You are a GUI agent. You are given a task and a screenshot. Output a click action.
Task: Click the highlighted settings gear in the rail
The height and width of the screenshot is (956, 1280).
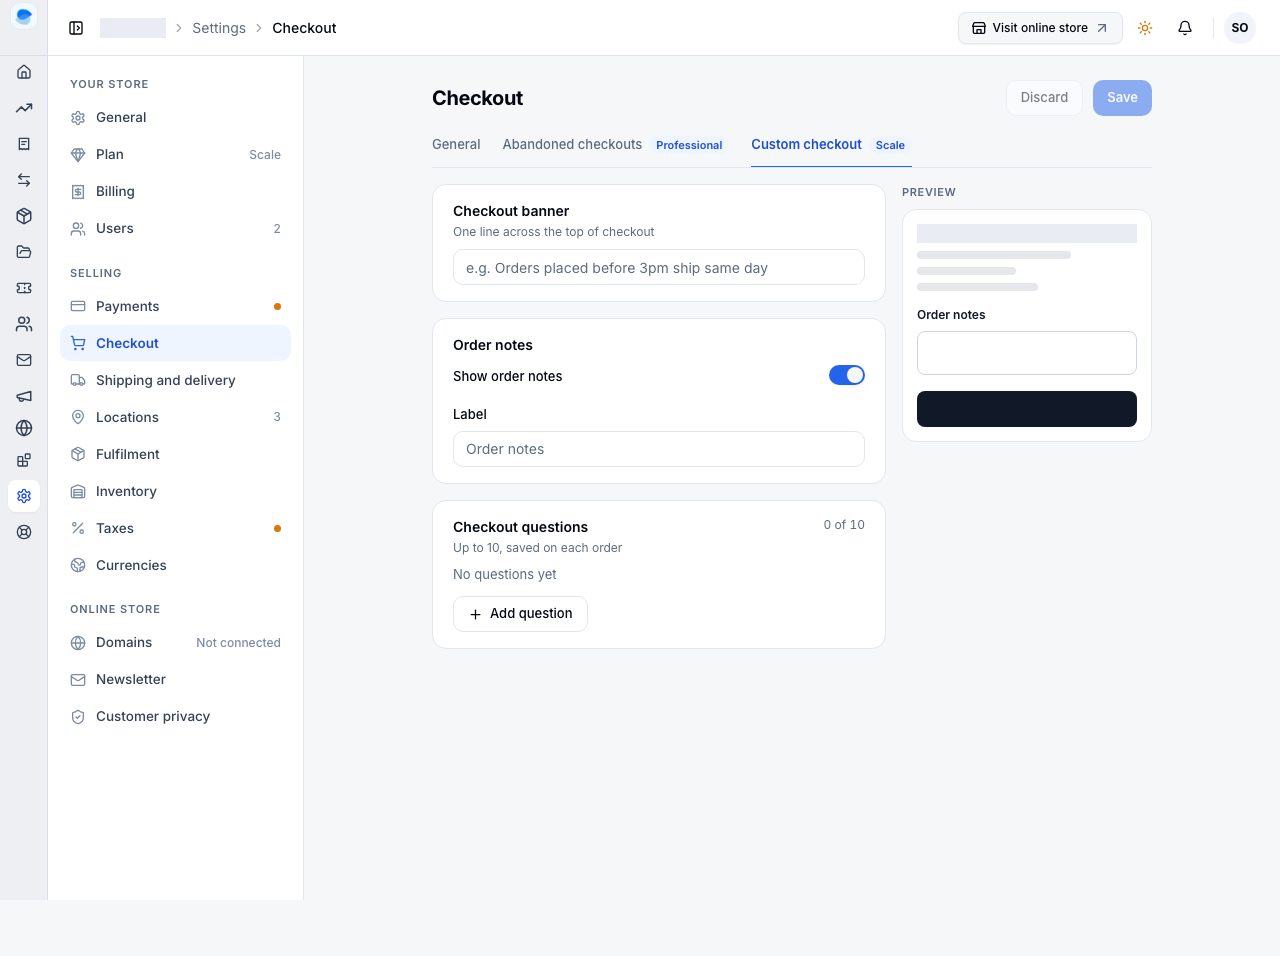coord(24,496)
